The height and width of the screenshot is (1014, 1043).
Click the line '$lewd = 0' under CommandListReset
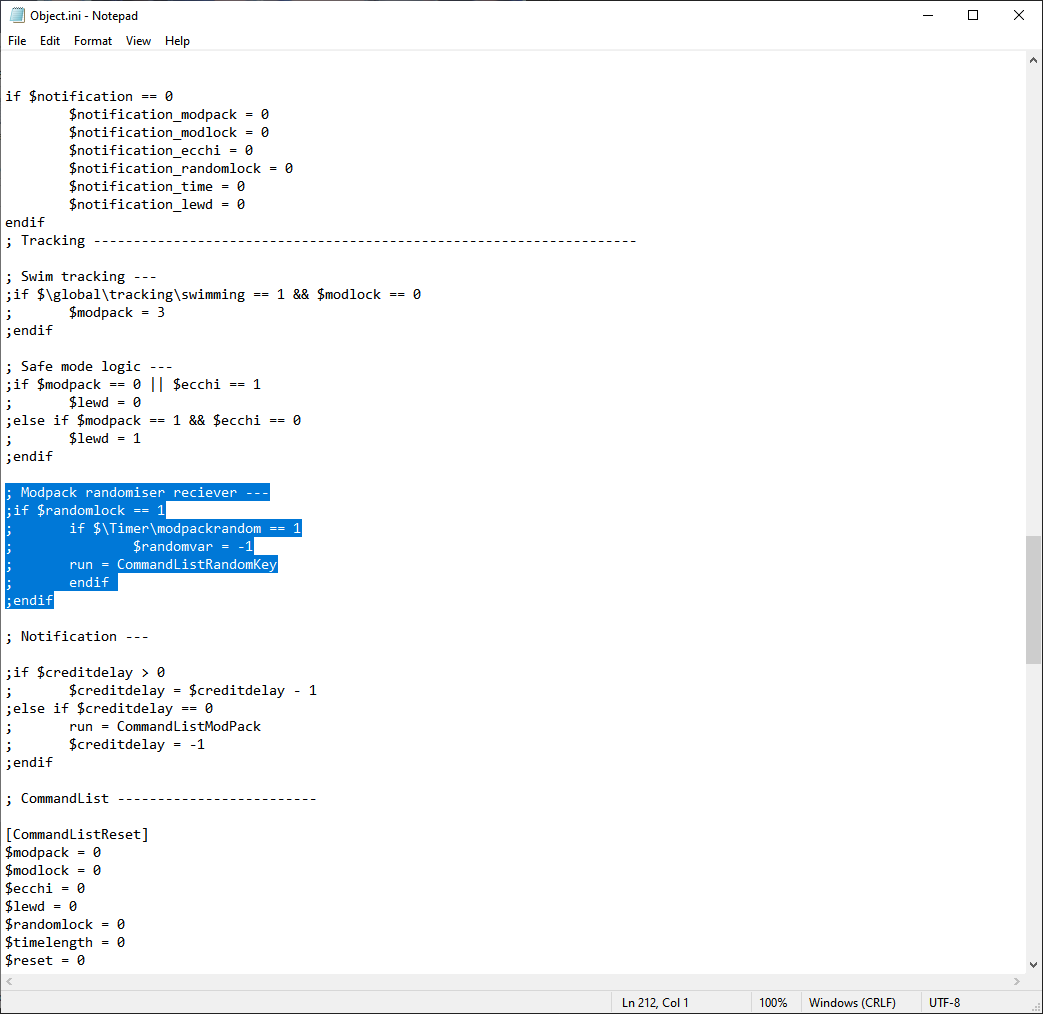point(41,906)
